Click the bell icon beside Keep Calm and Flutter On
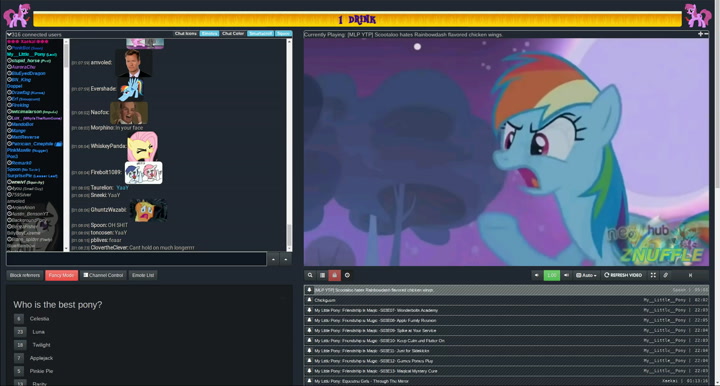This screenshot has height=386, width=720. 309,340
